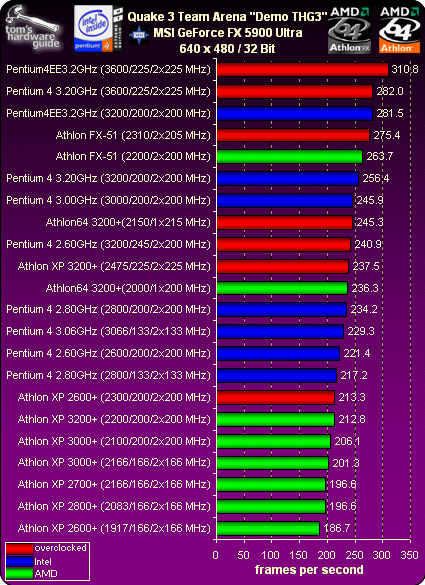
Task: Click label 'Athlon XP 3000+ (2100/200/2x200 MHz)'
Action: point(114,441)
